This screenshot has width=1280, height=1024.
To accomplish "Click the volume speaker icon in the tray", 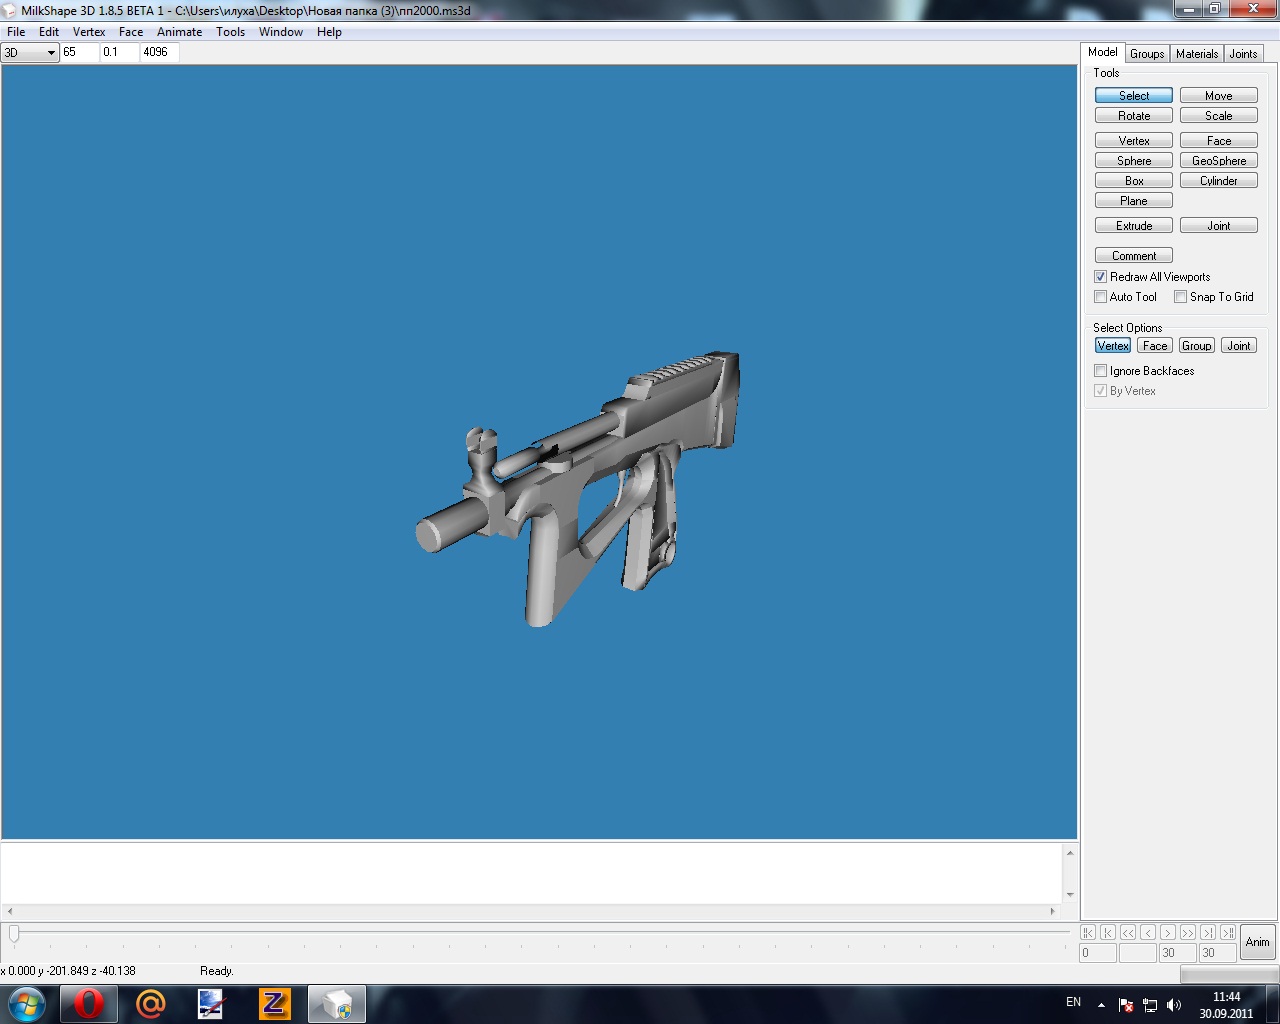I will pos(1174,1005).
